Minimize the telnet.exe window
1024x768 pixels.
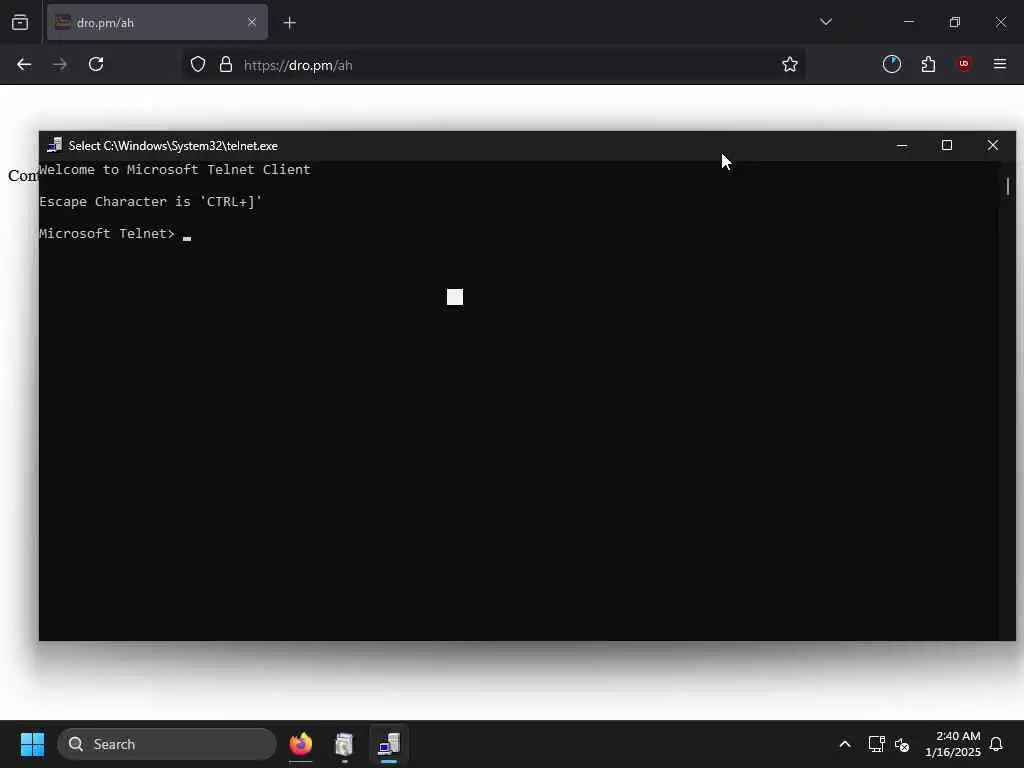(902, 146)
